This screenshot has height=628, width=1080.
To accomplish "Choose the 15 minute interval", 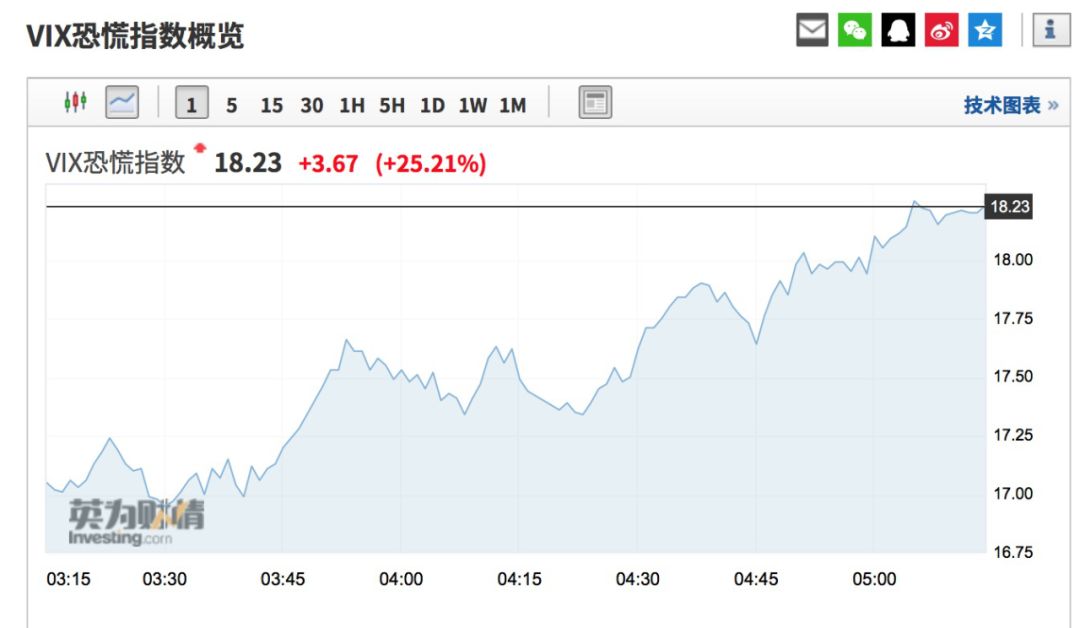I will [x=271, y=105].
